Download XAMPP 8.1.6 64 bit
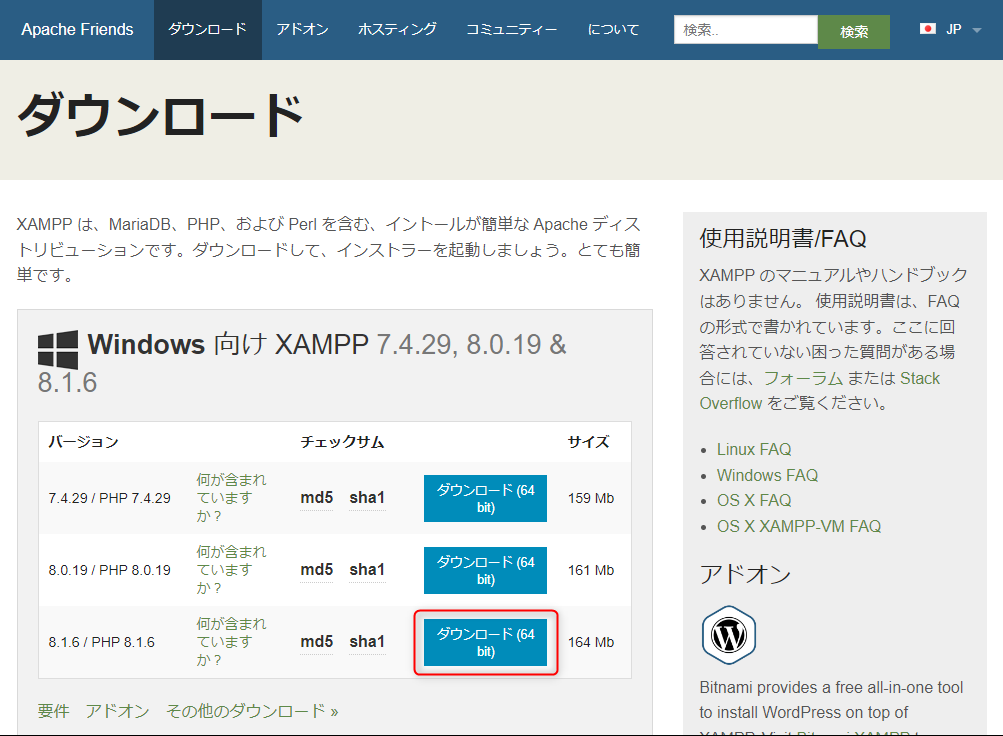Viewport: 1003px width, 736px height. pyautogui.click(x=486, y=642)
